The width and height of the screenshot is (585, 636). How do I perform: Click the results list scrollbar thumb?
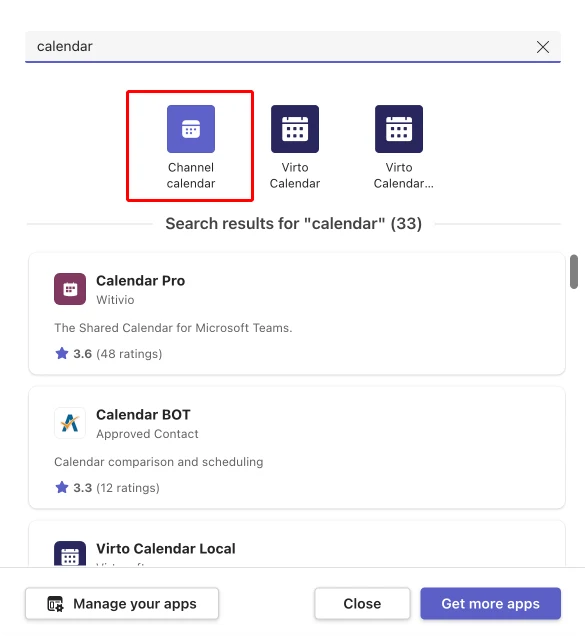tap(574, 272)
